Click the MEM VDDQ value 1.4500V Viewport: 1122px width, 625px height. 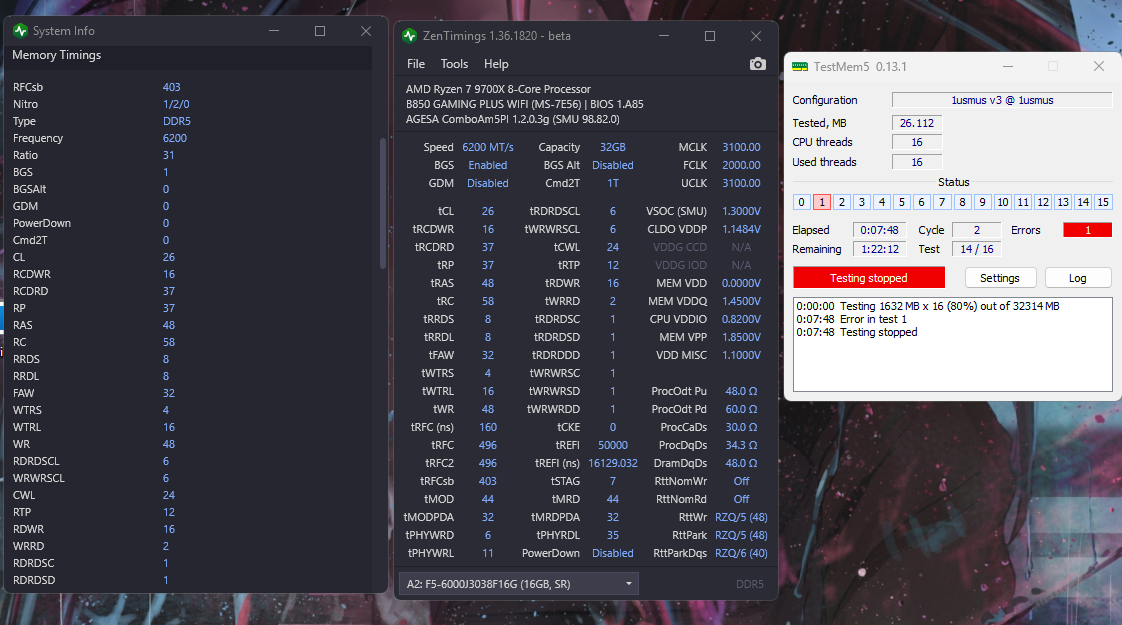[741, 301]
